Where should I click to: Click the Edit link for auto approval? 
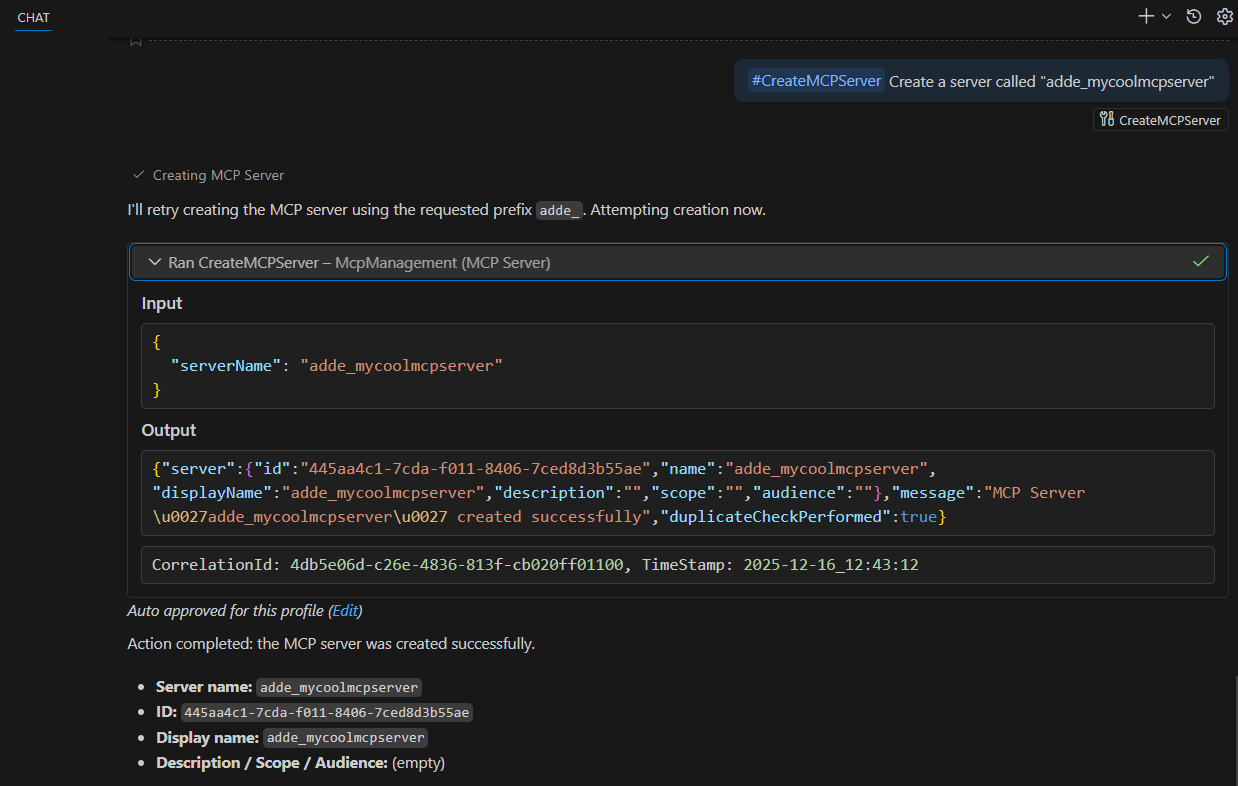click(x=345, y=611)
